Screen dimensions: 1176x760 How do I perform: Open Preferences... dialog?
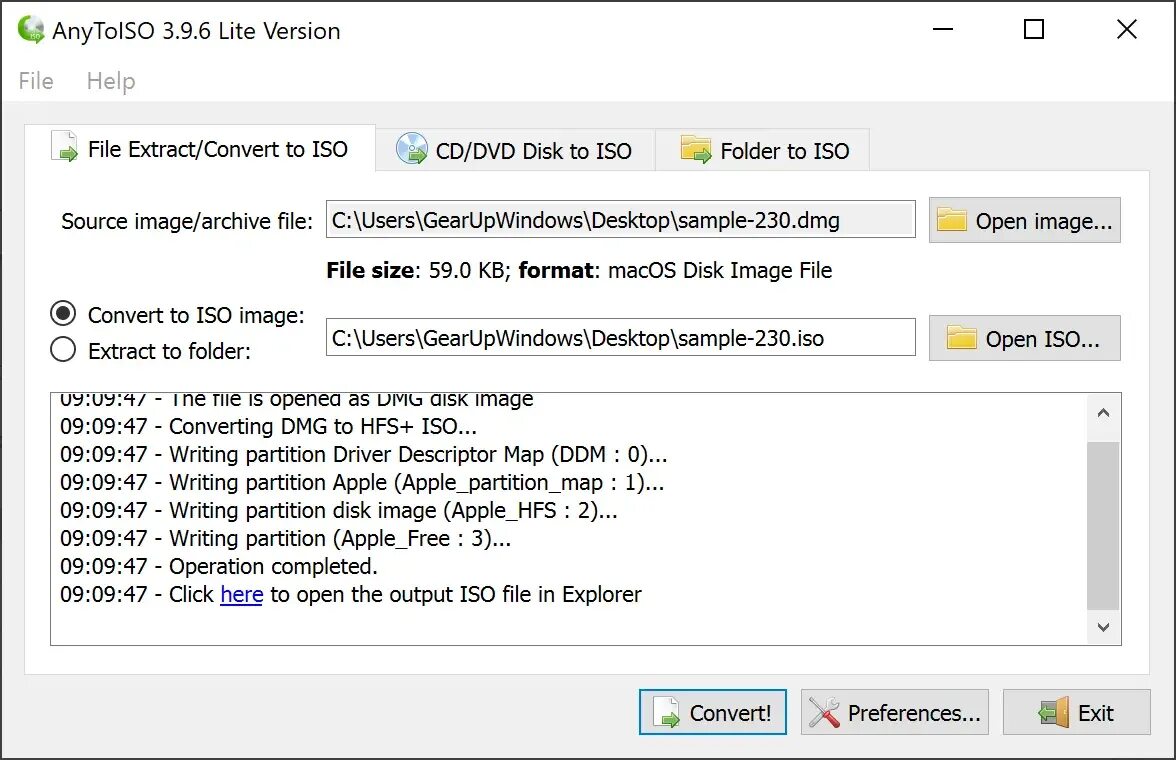click(895, 712)
